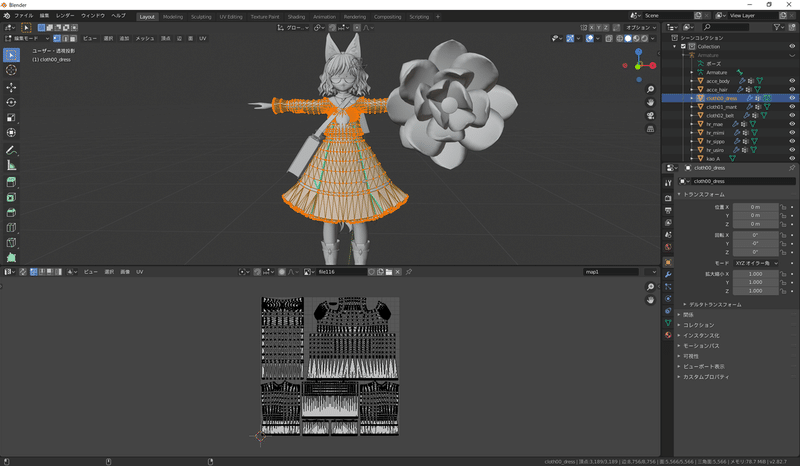The image size is (800, 466).
Task: Click the 位置 X value field
Action: coord(755,207)
